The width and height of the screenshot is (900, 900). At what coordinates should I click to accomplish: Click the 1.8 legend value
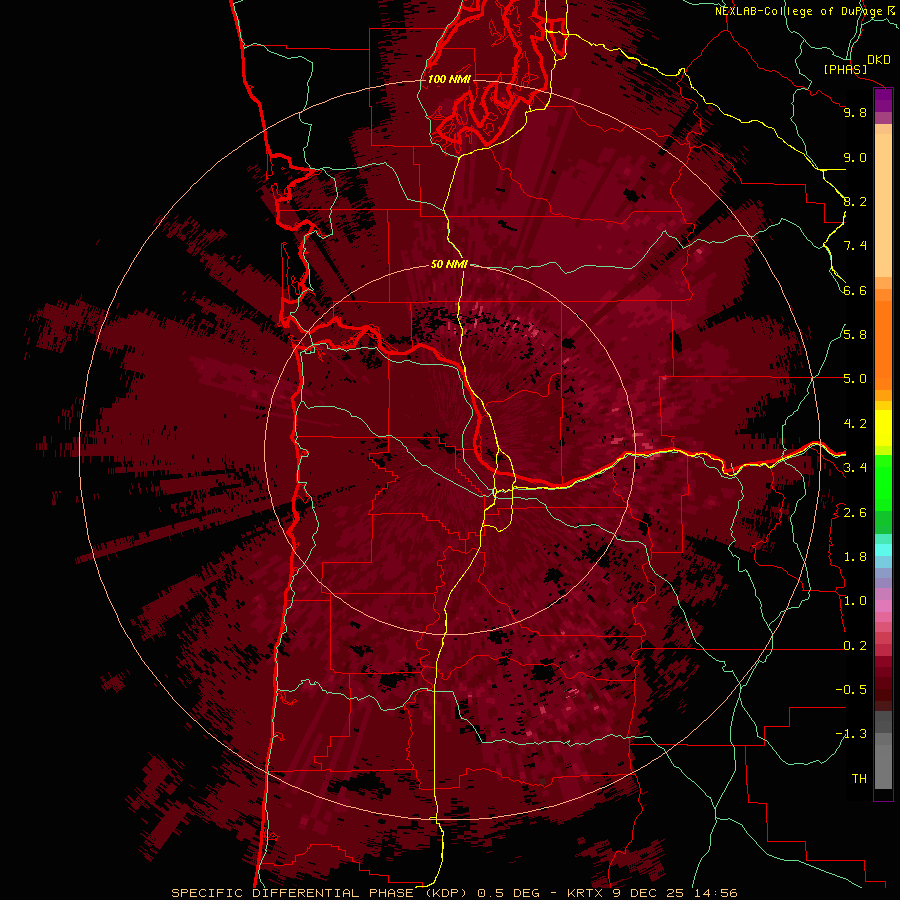855,557
